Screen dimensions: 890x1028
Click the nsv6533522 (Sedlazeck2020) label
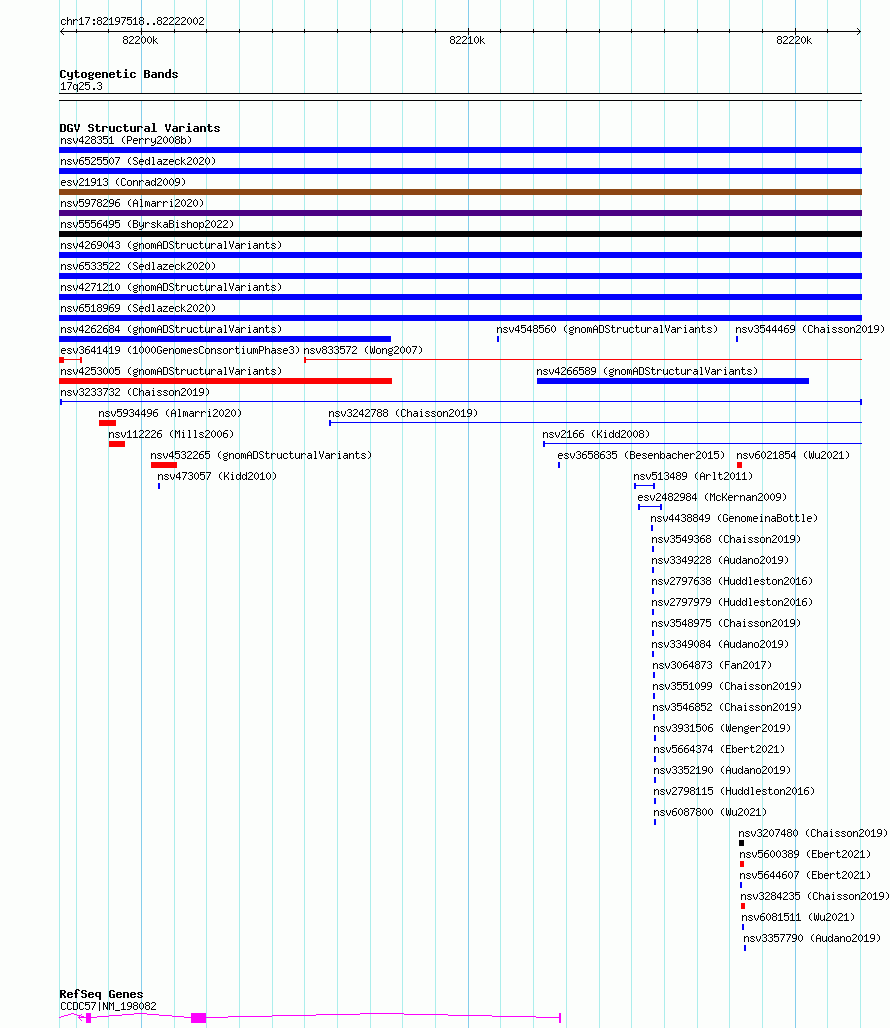[138, 266]
